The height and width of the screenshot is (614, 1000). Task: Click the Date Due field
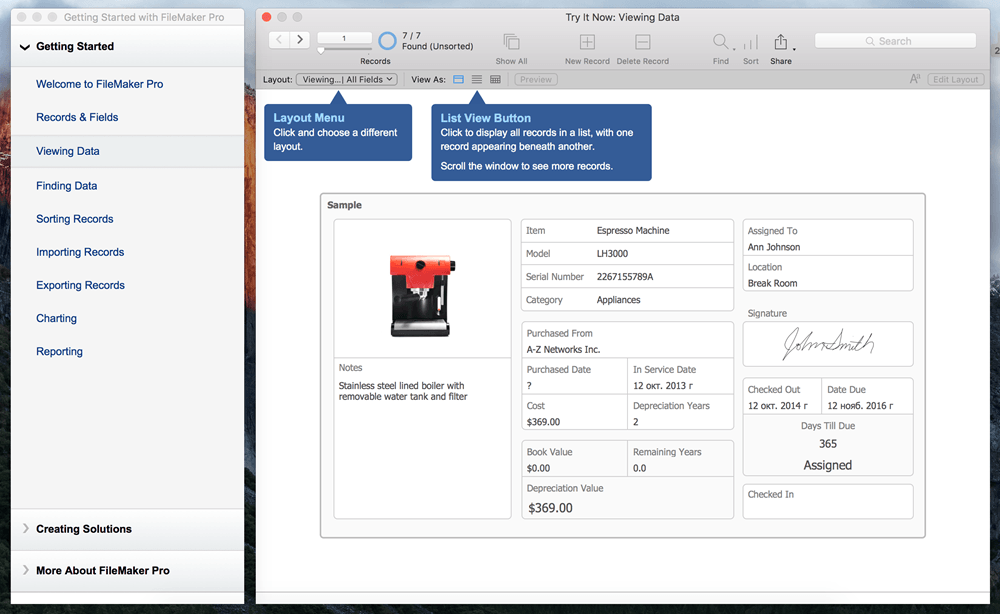(867, 397)
